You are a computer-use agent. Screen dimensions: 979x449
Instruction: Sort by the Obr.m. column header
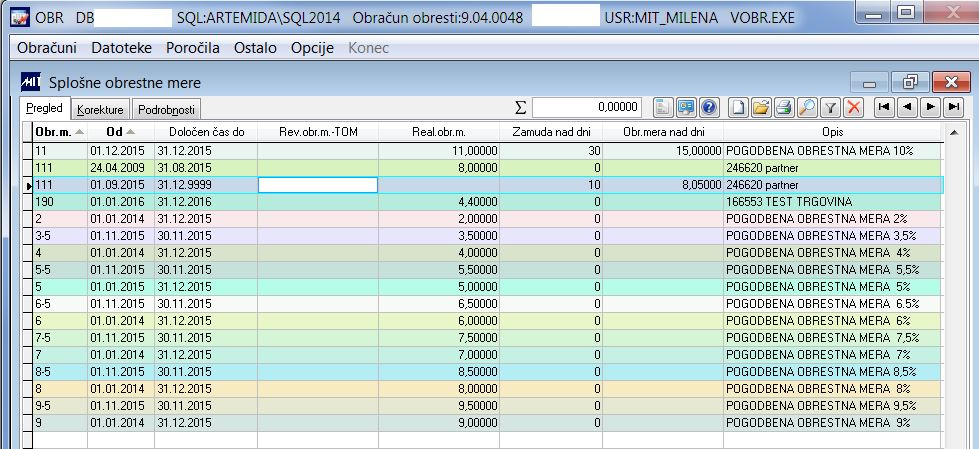pos(60,132)
